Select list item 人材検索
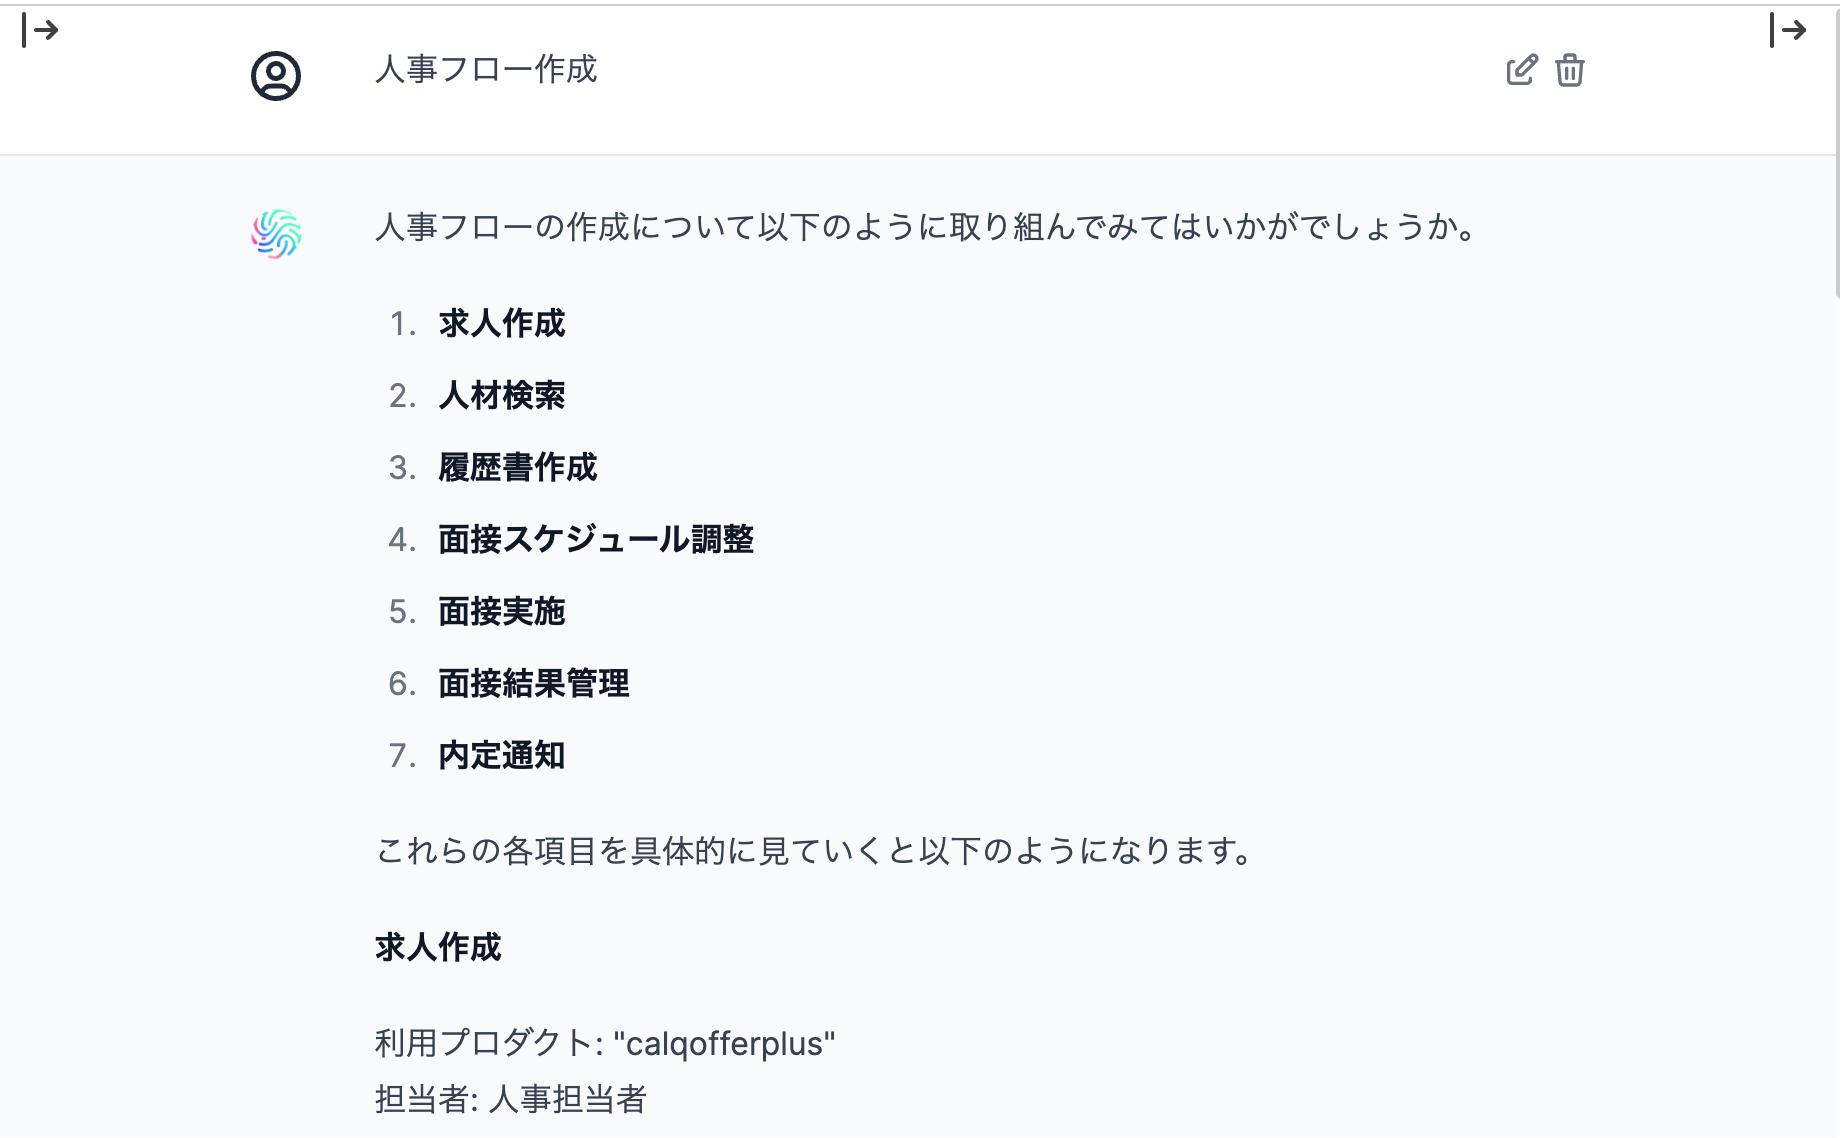 [502, 396]
